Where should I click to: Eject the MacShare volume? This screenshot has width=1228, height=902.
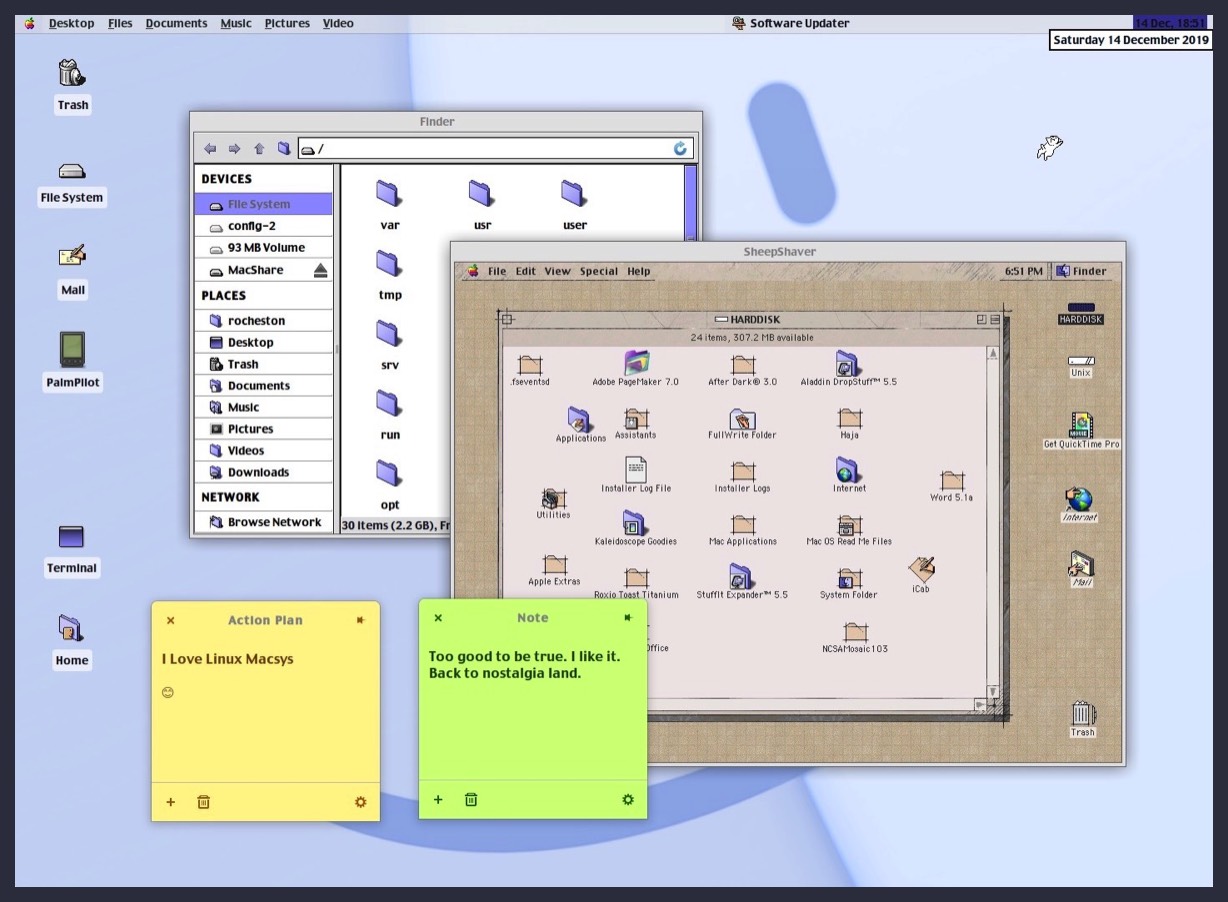[x=320, y=270]
